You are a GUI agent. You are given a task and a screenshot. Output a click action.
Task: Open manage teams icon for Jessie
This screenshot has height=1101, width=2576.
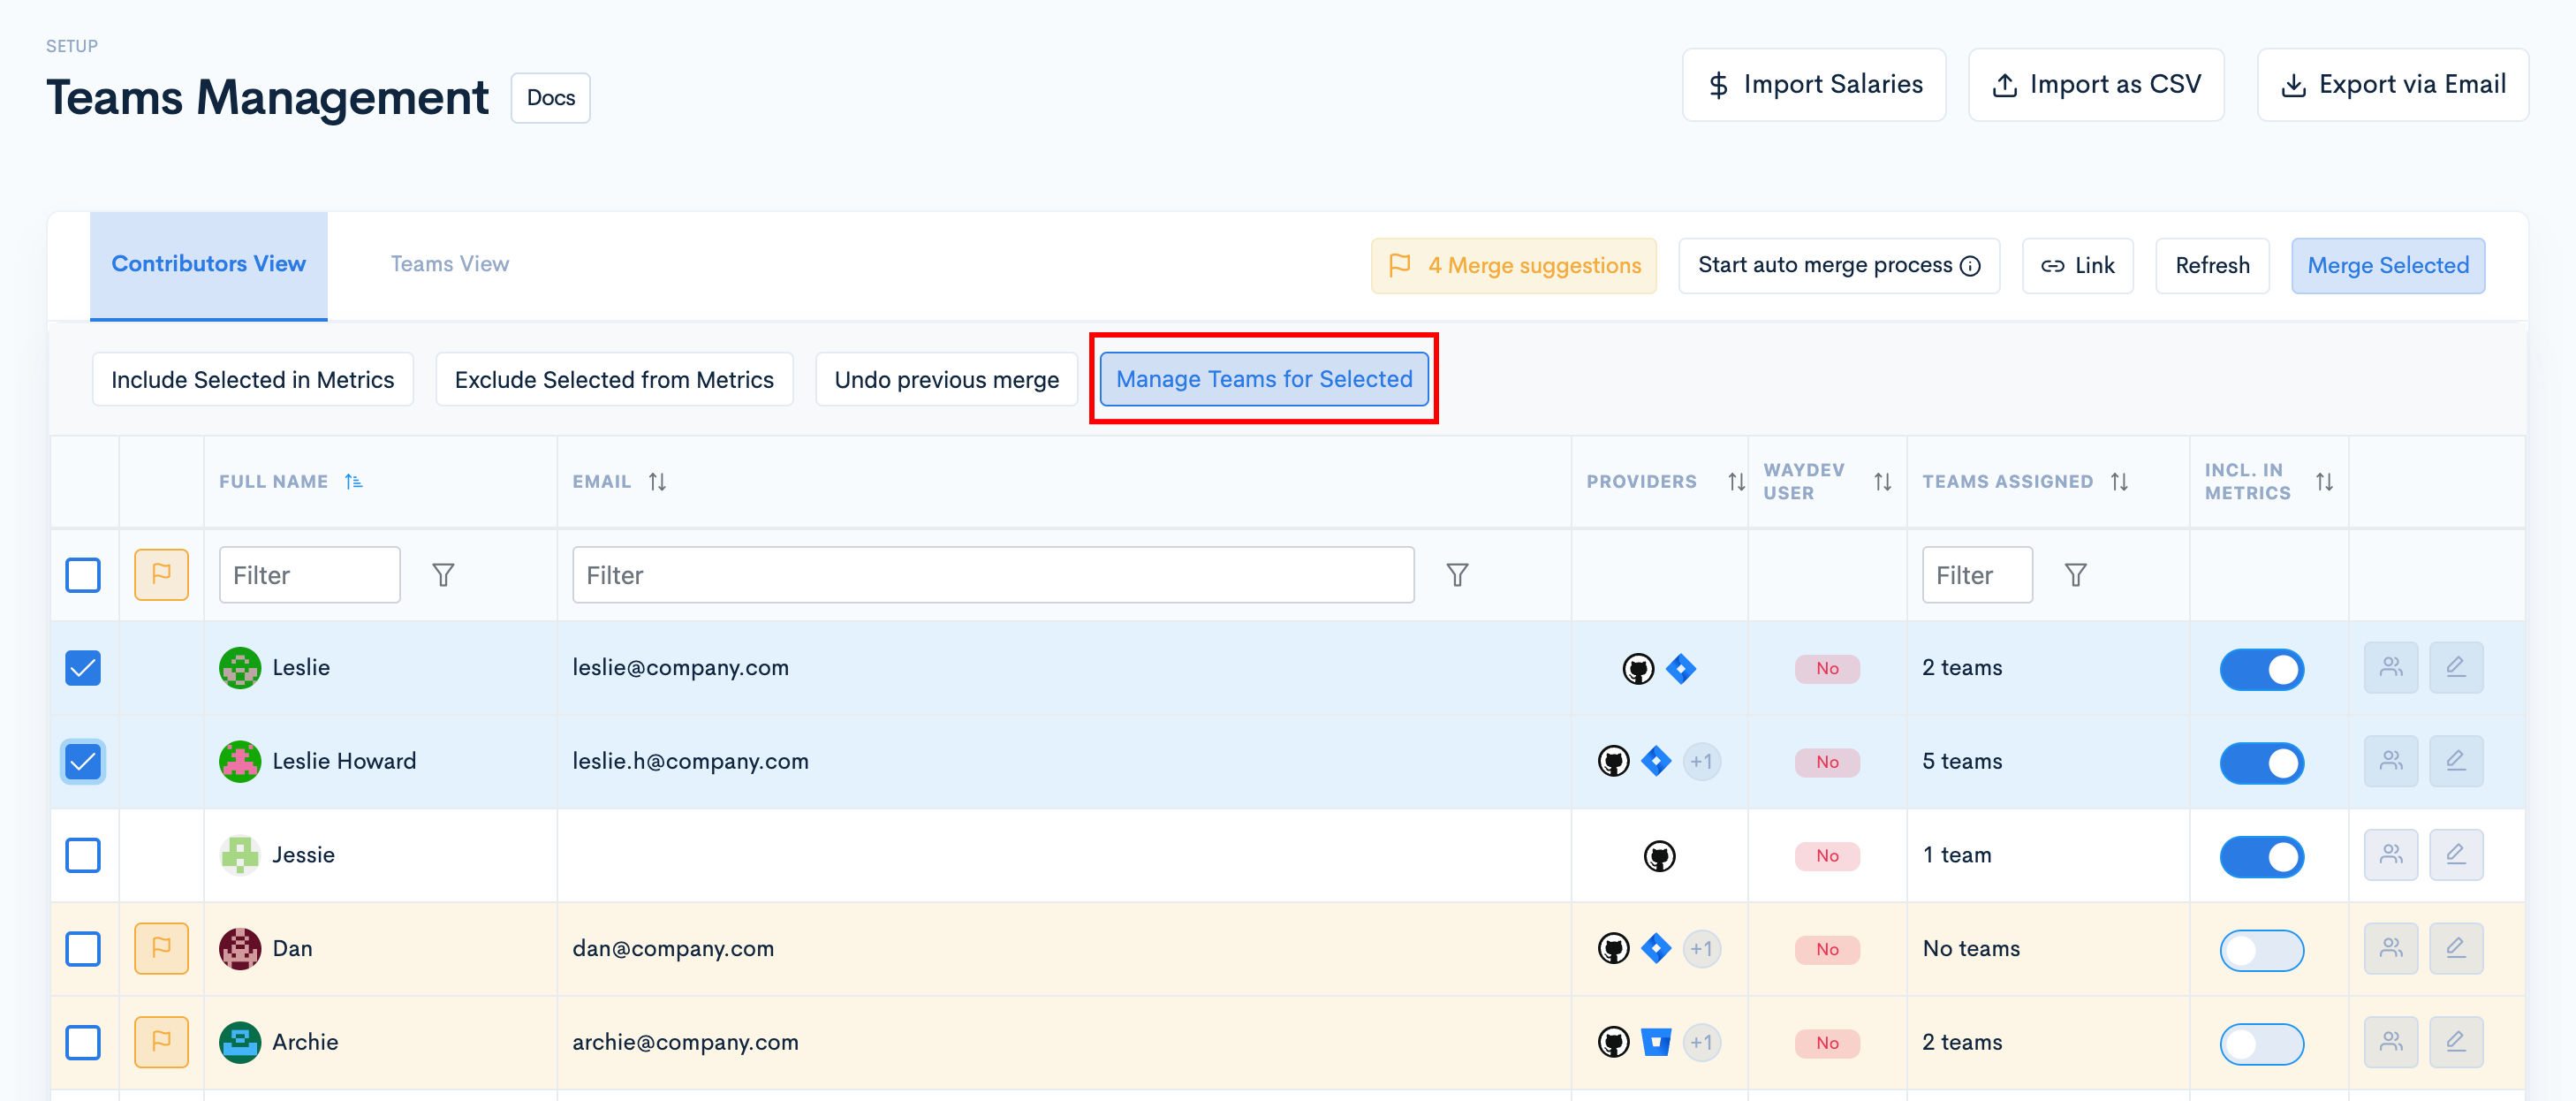coord(2390,855)
